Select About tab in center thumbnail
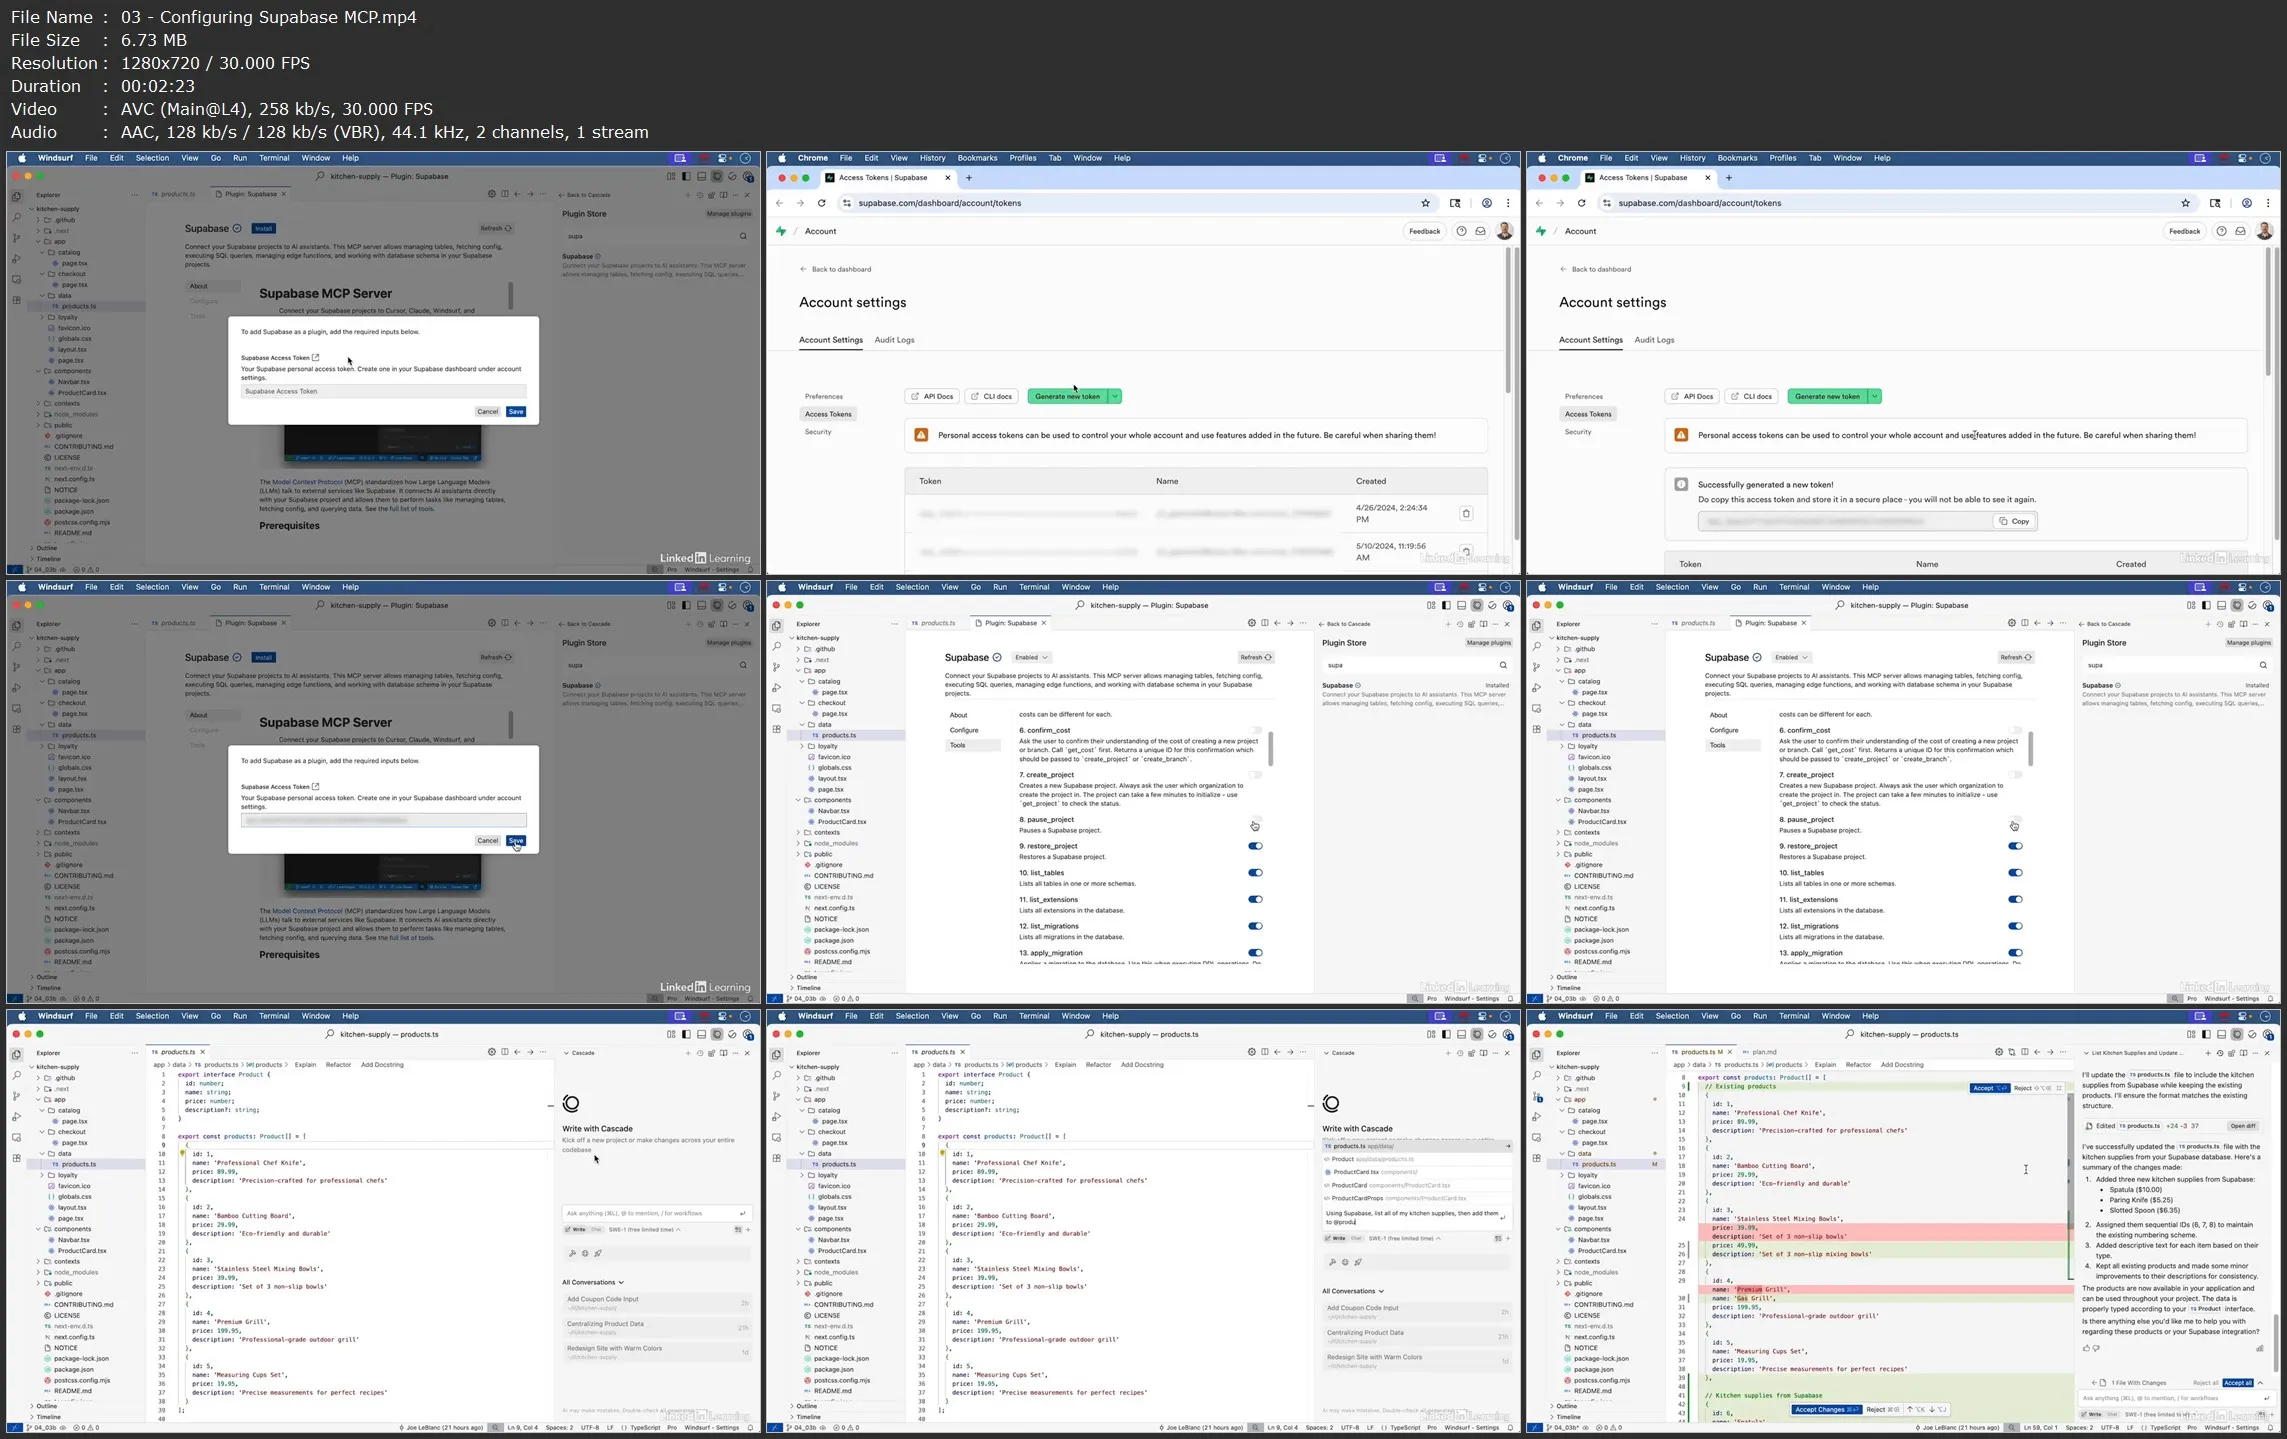The image size is (2287, 1439). tap(958, 715)
